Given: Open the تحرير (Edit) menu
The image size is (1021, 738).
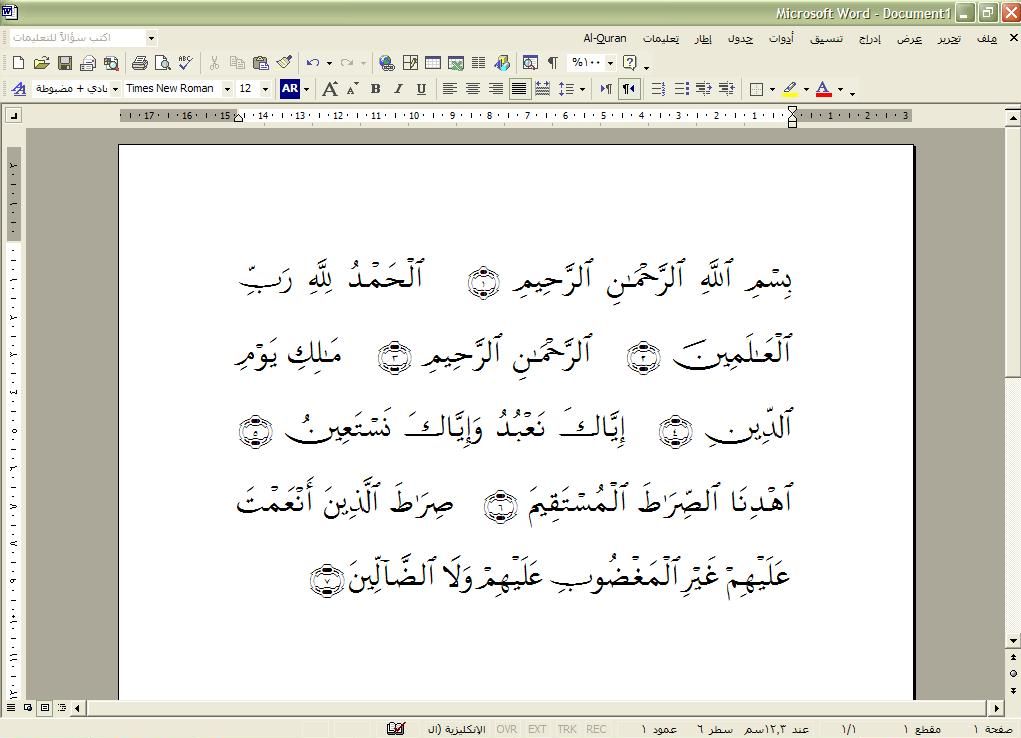Looking at the screenshot, I should (949, 38).
